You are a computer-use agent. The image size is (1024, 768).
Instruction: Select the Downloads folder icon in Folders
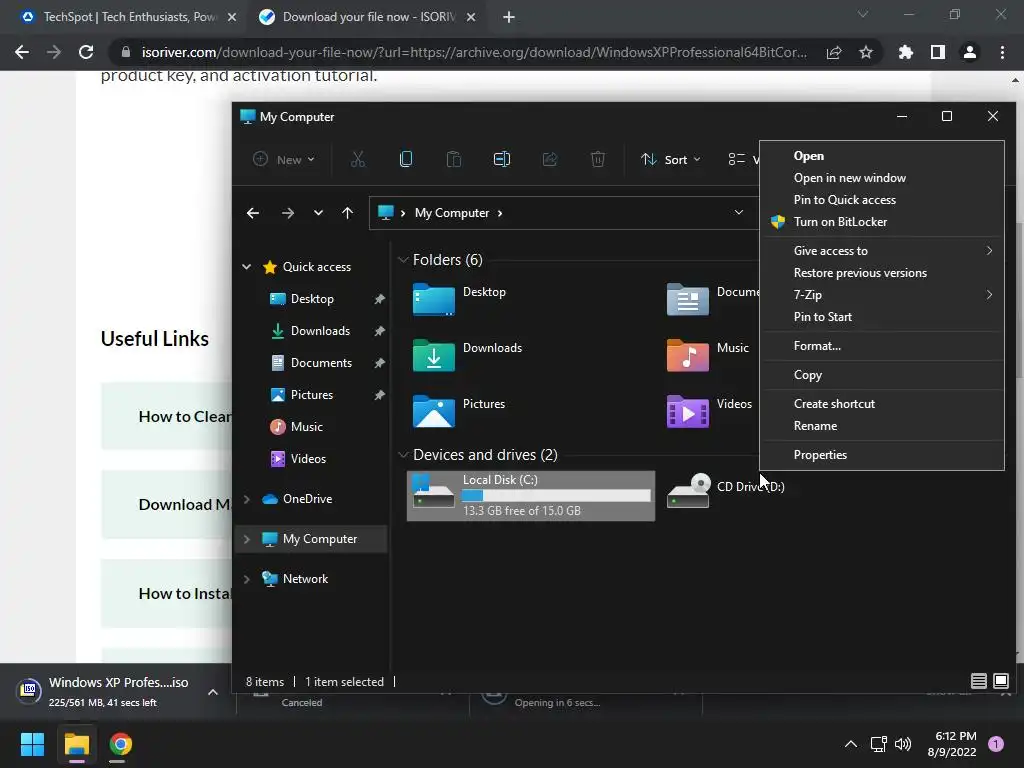pyautogui.click(x=434, y=356)
